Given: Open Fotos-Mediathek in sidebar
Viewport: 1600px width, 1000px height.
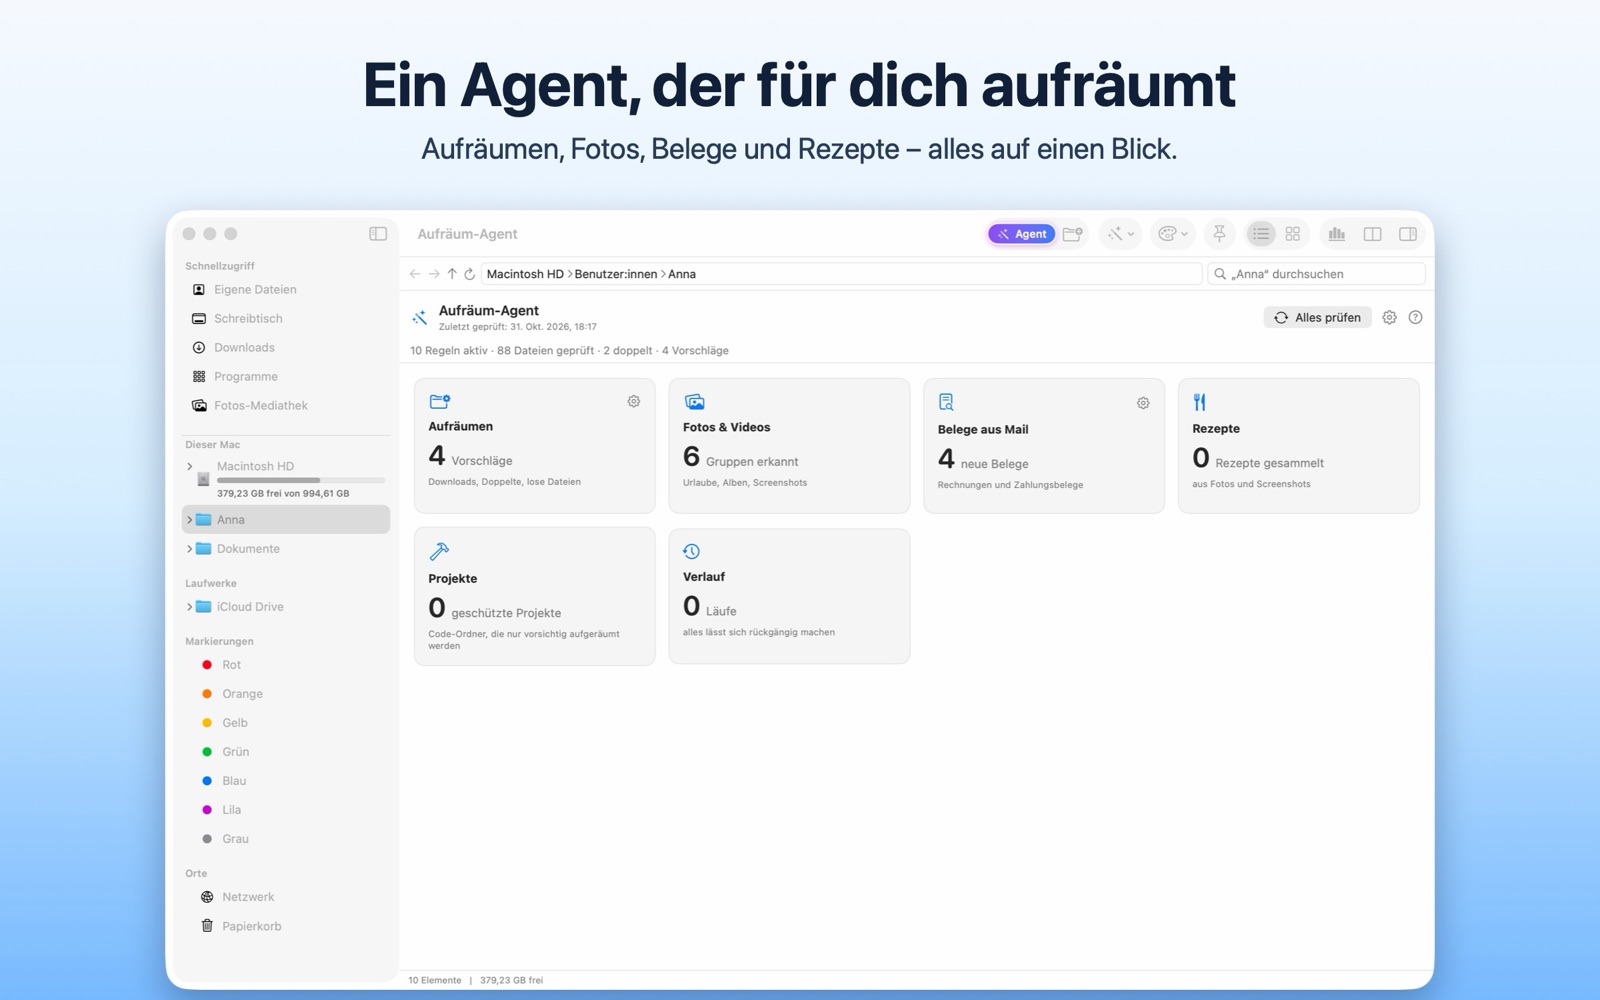Looking at the screenshot, I should 286,406.
